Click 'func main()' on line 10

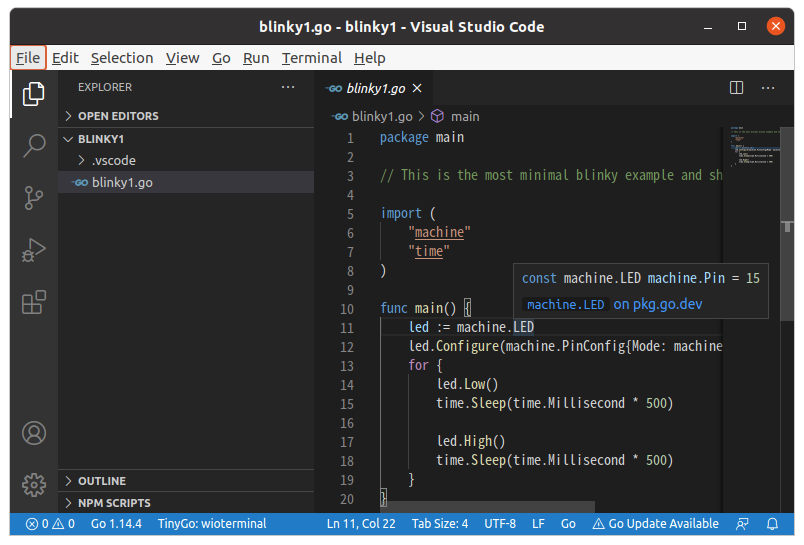point(418,308)
